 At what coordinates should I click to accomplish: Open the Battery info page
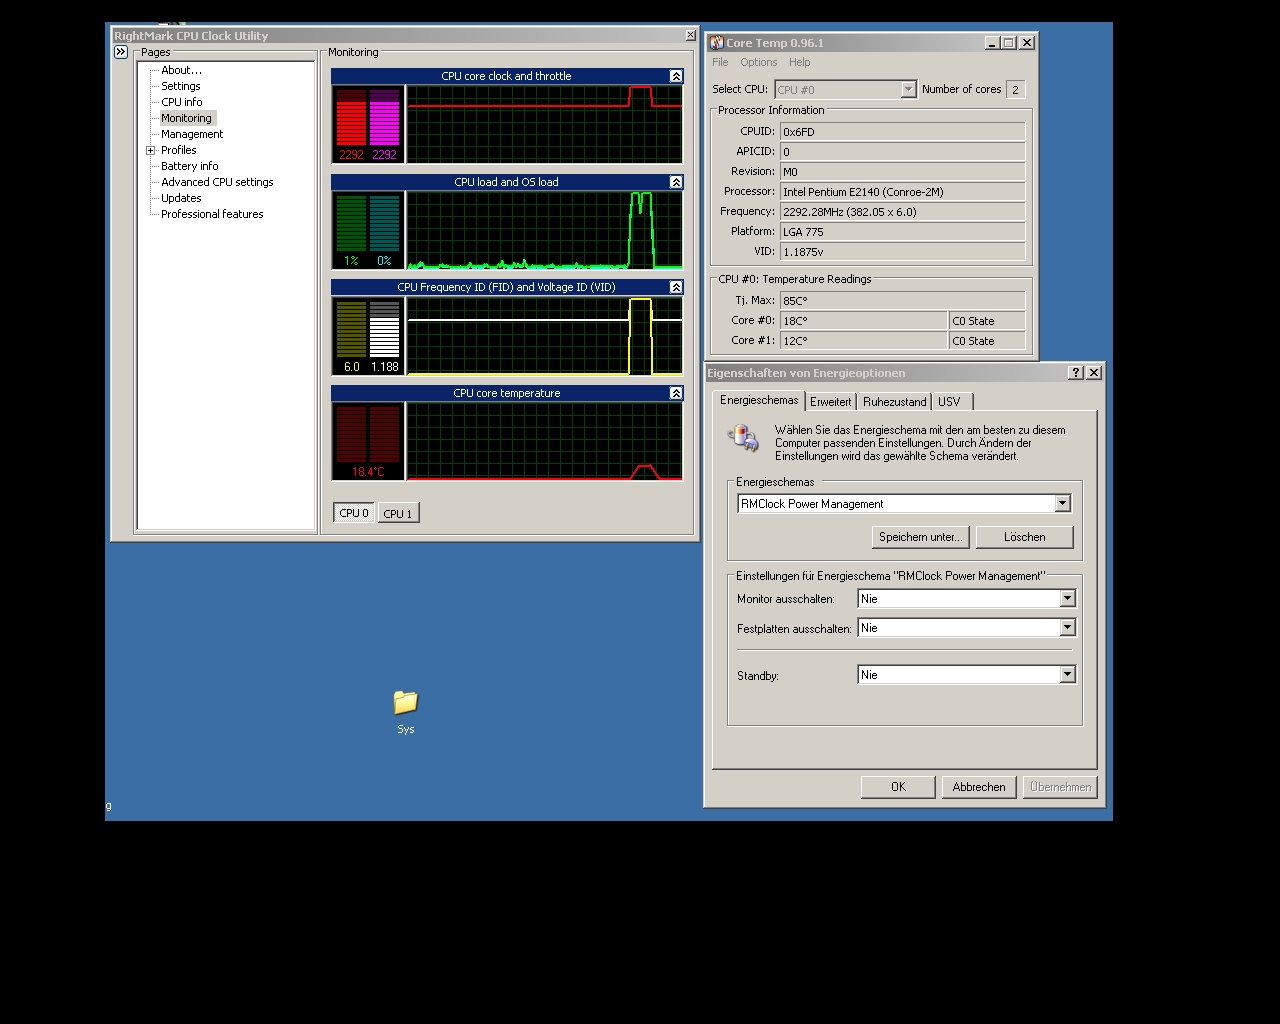(x=190, y=166)
